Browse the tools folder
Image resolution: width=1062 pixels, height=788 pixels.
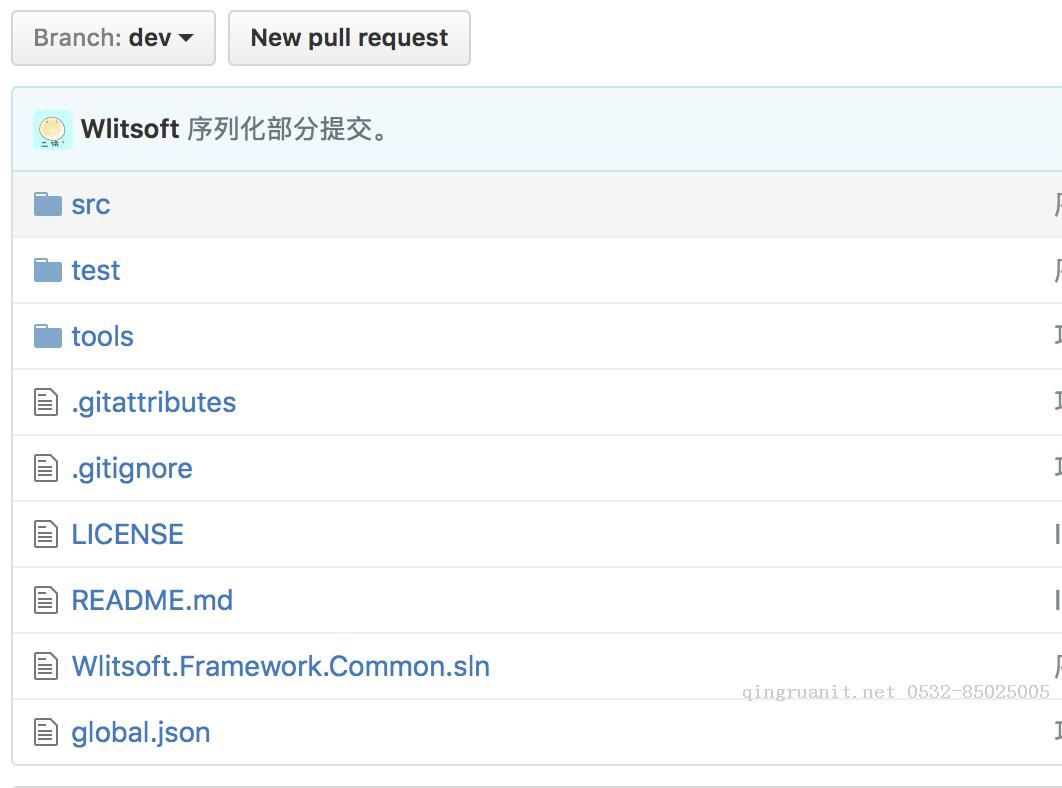103,337
